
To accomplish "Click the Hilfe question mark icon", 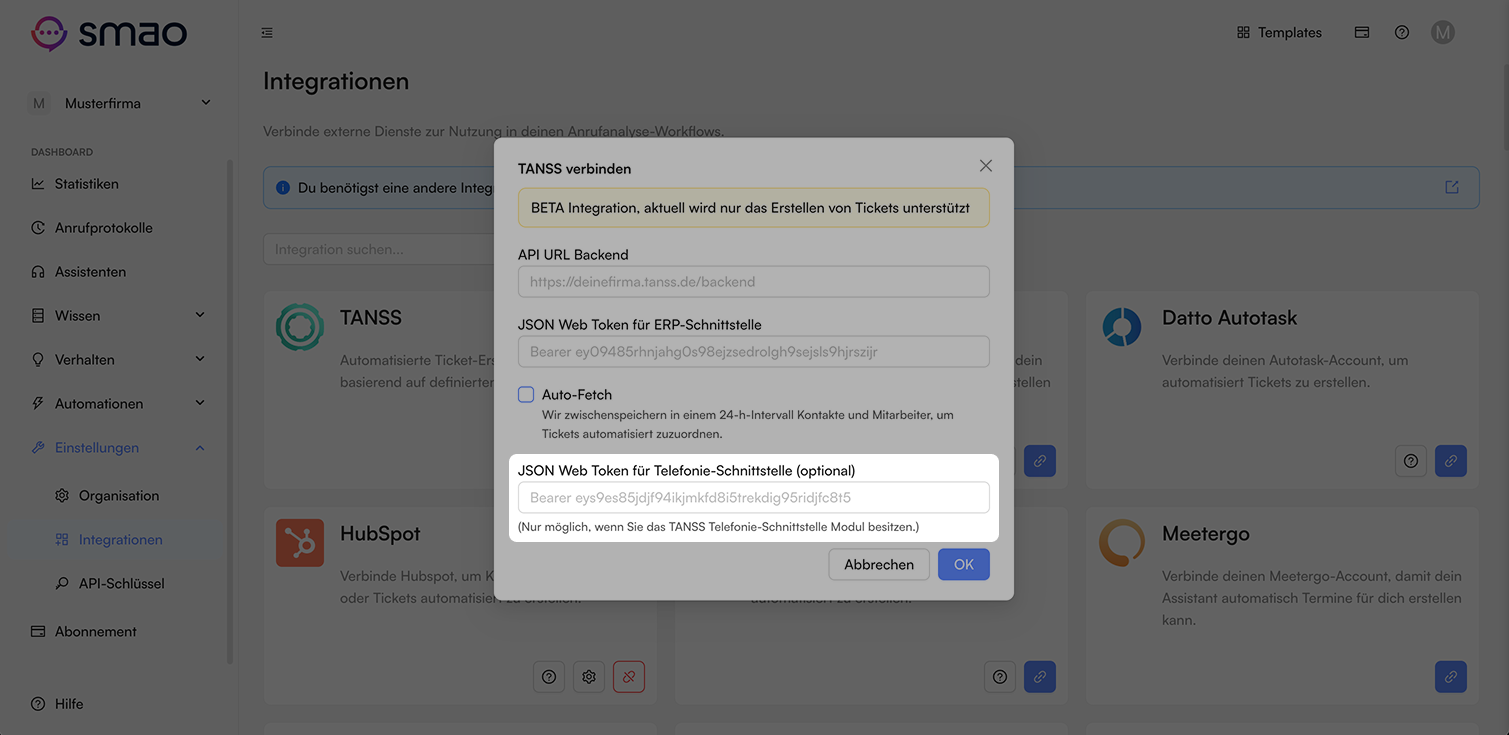I will tap(38, 704).
